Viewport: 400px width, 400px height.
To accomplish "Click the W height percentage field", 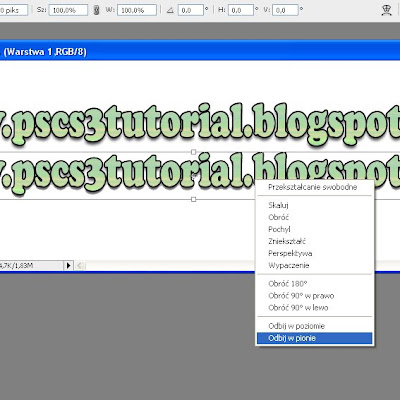I will click(x=137, y=10).
